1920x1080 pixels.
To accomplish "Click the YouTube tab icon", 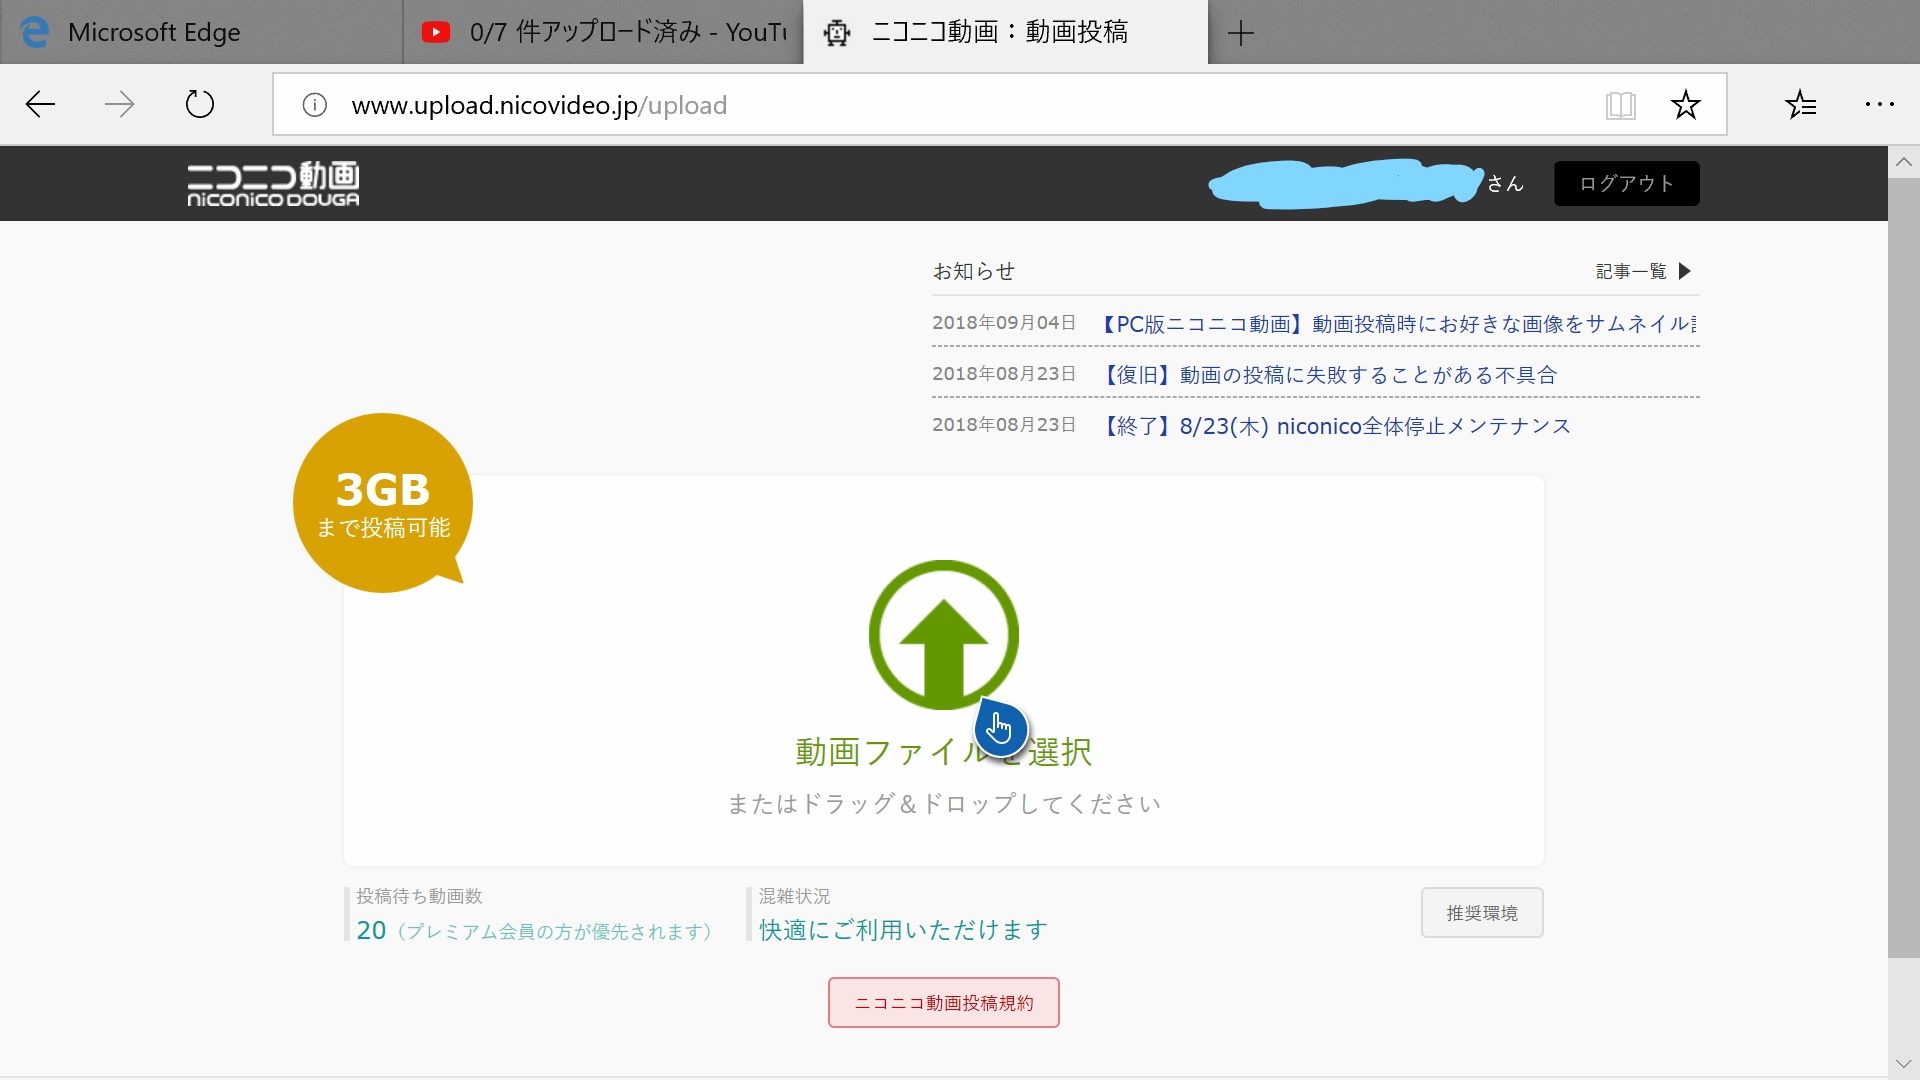I will click(x=435, y=30).
